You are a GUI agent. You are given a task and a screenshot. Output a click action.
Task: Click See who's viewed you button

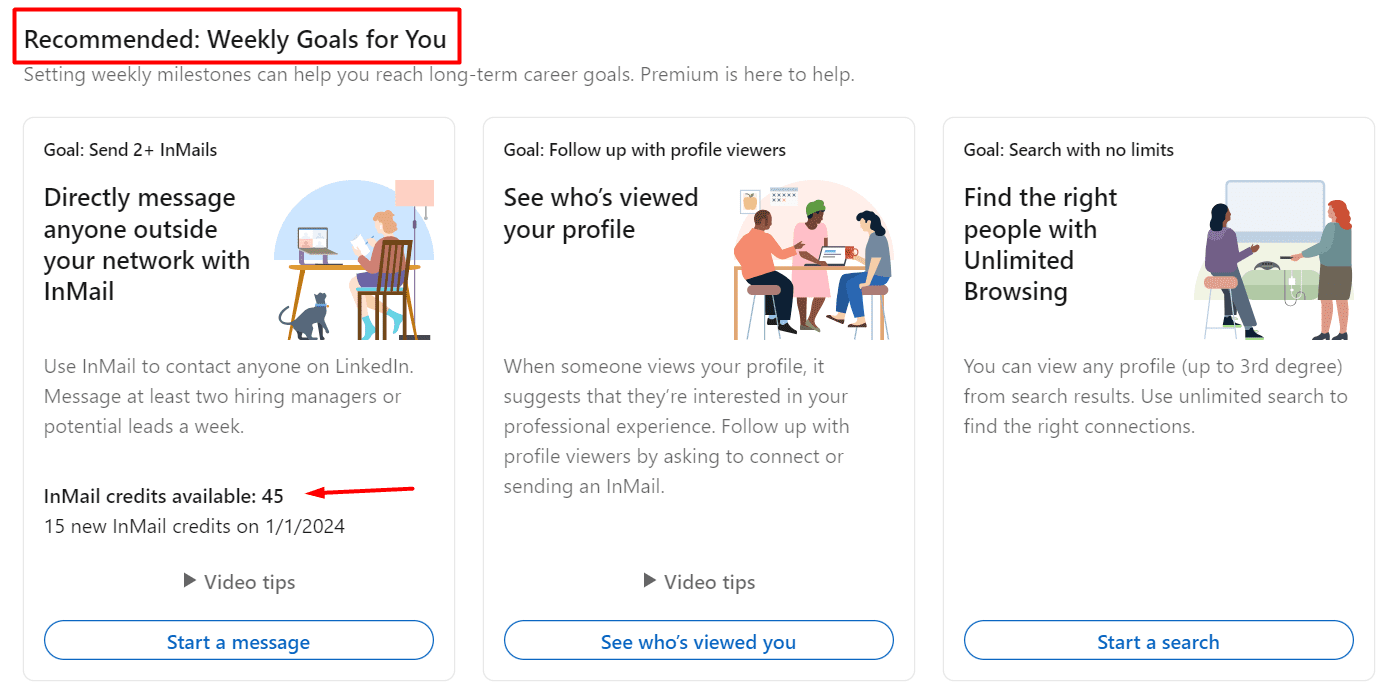coord(699,641)
